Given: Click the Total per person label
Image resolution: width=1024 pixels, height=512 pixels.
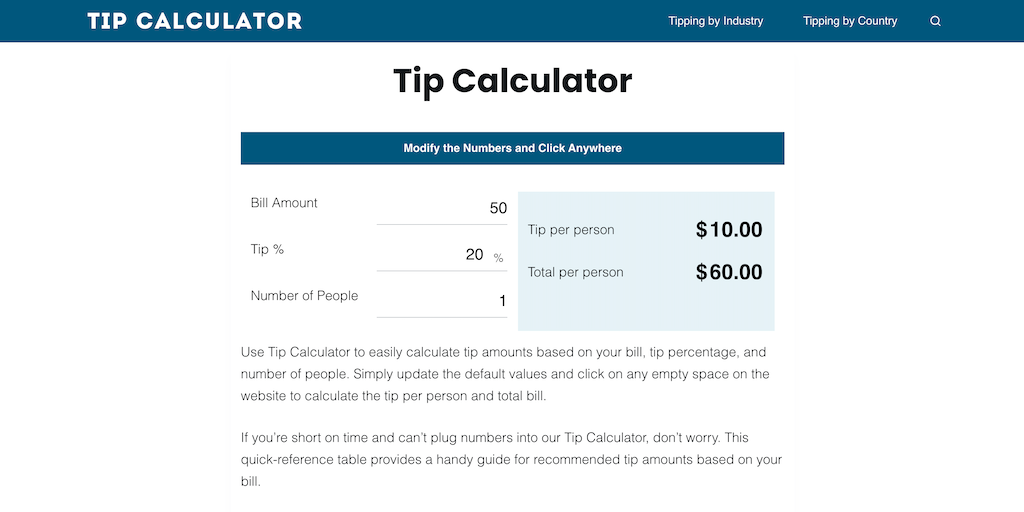Looking at the screenshot, I should [x=575, y=272].
